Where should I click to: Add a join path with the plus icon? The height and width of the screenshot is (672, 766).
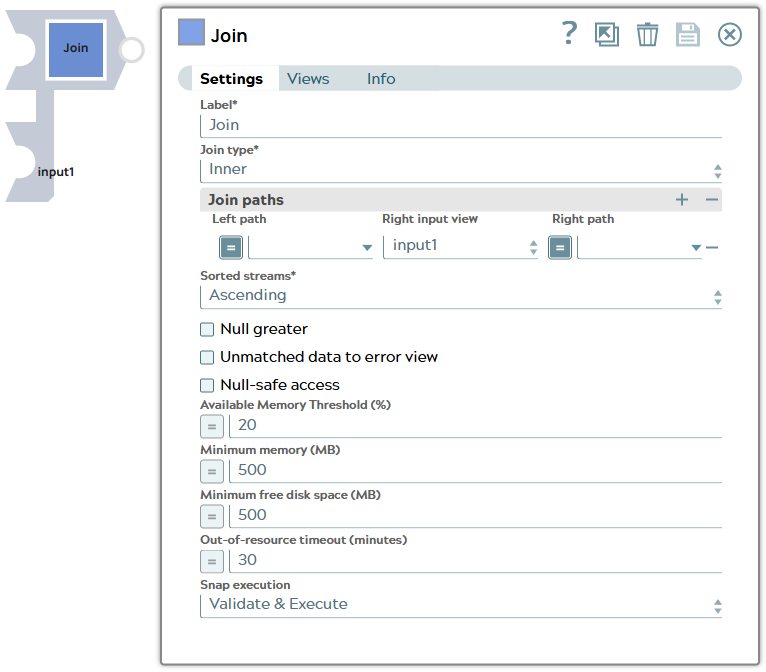click(682, 200)
